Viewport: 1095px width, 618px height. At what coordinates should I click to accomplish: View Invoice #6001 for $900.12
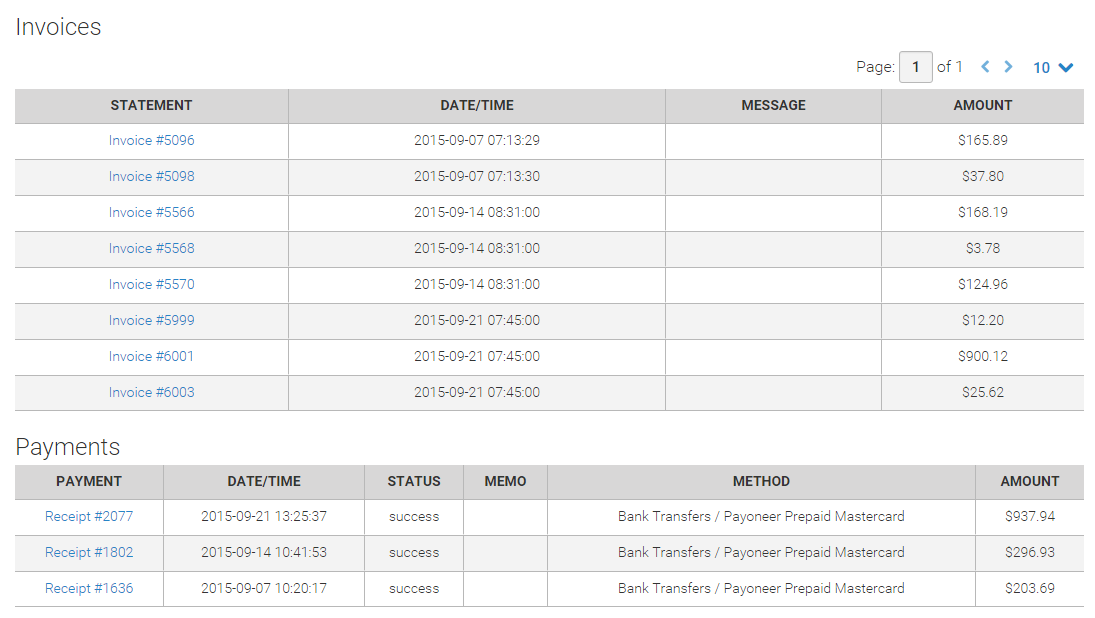(x=152, y=357)
